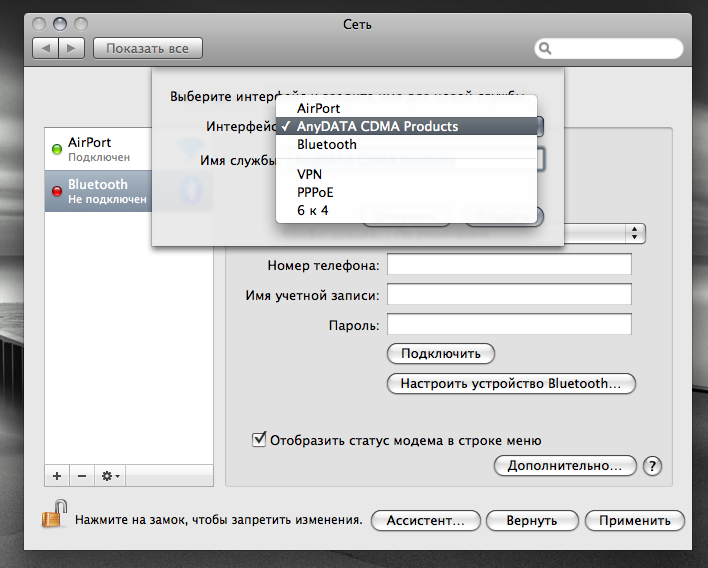Click the minus button to remove service

click(x=82, y=476)
